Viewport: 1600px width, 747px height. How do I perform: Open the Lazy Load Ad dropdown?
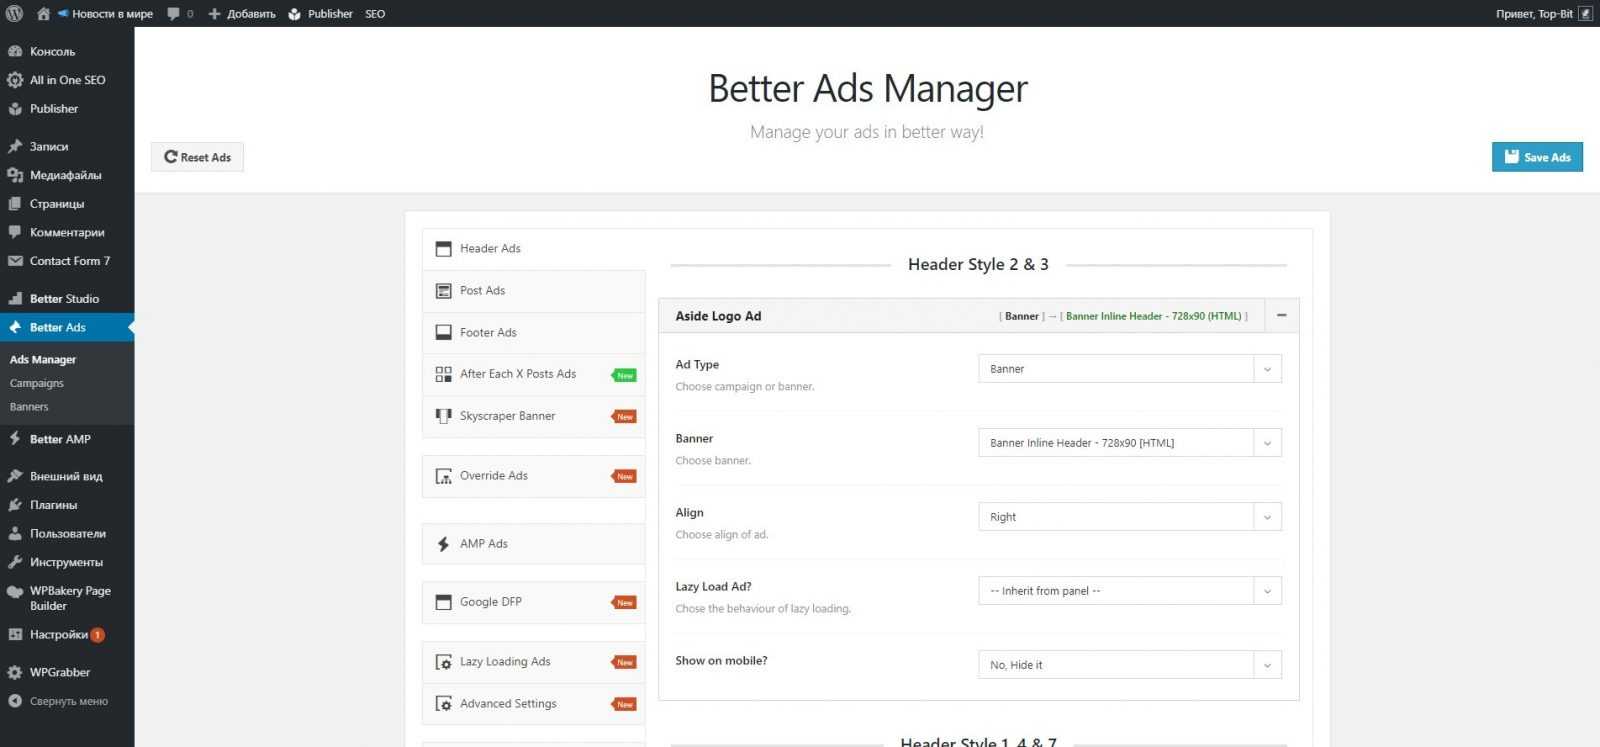coord(1129,591)
